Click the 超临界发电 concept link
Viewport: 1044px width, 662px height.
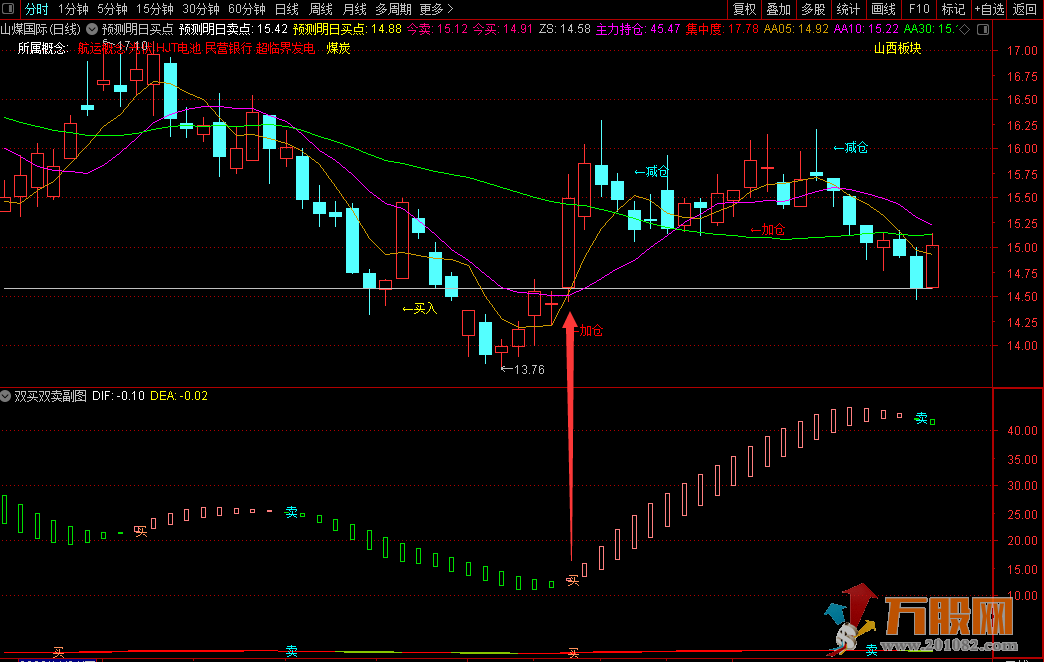point(285,49)
